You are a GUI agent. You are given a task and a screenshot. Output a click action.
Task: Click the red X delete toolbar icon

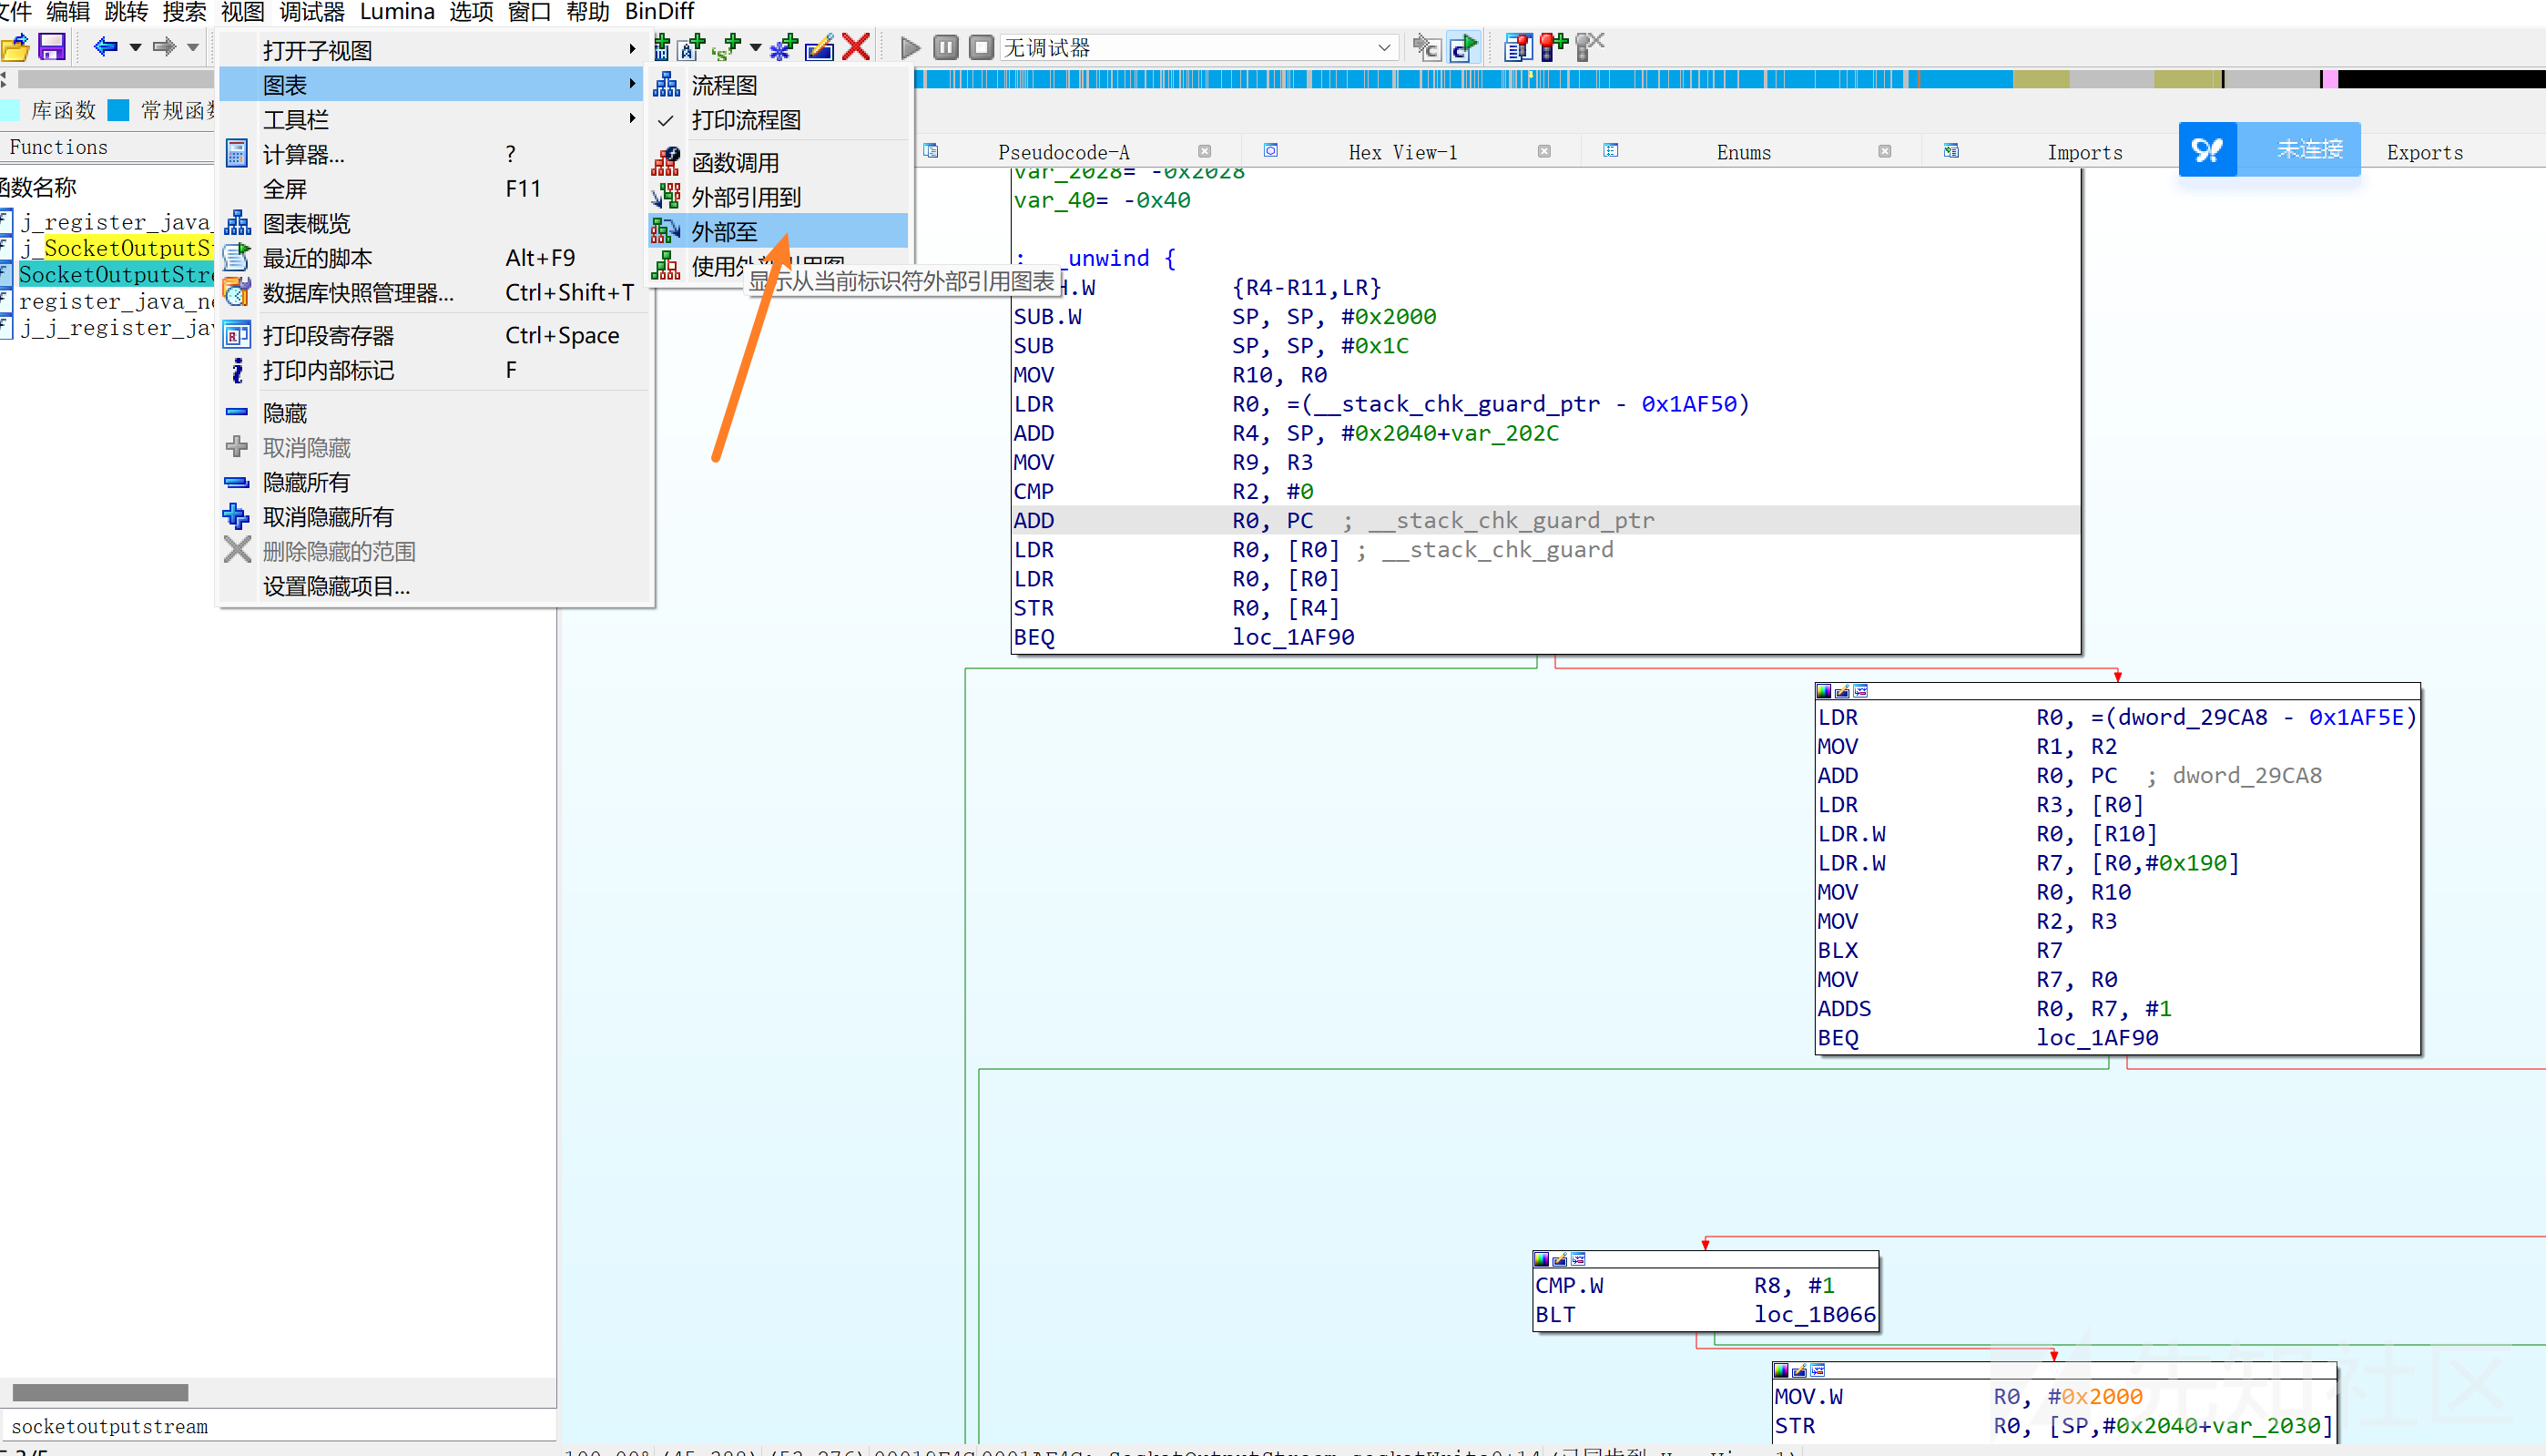[x=856, y=46]
